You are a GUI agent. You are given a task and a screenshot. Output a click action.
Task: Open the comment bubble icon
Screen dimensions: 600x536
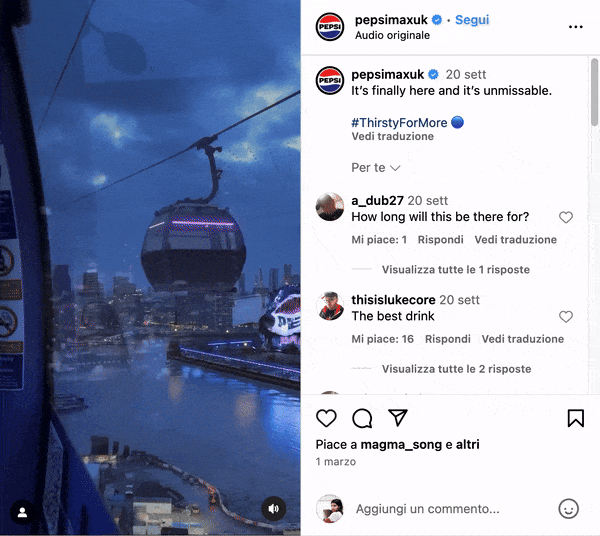(362, 418)
